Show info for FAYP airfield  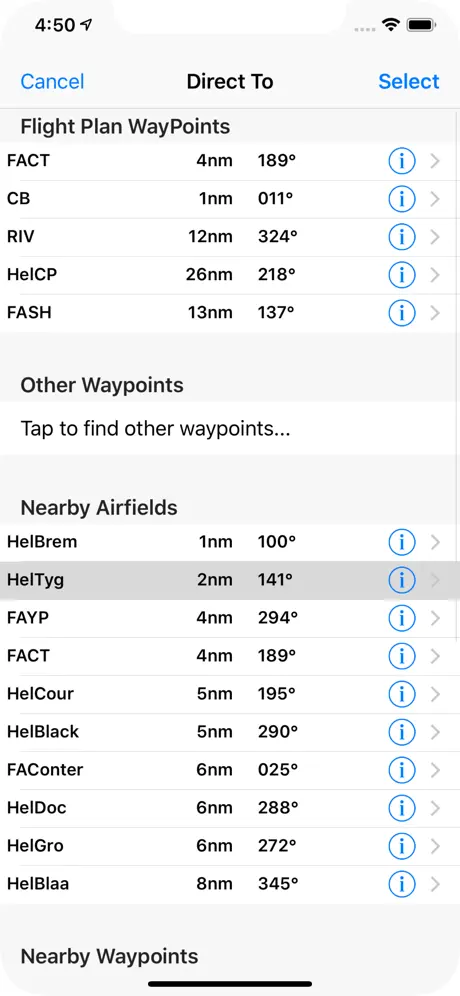pyautogui.click(x=402, y=618)
